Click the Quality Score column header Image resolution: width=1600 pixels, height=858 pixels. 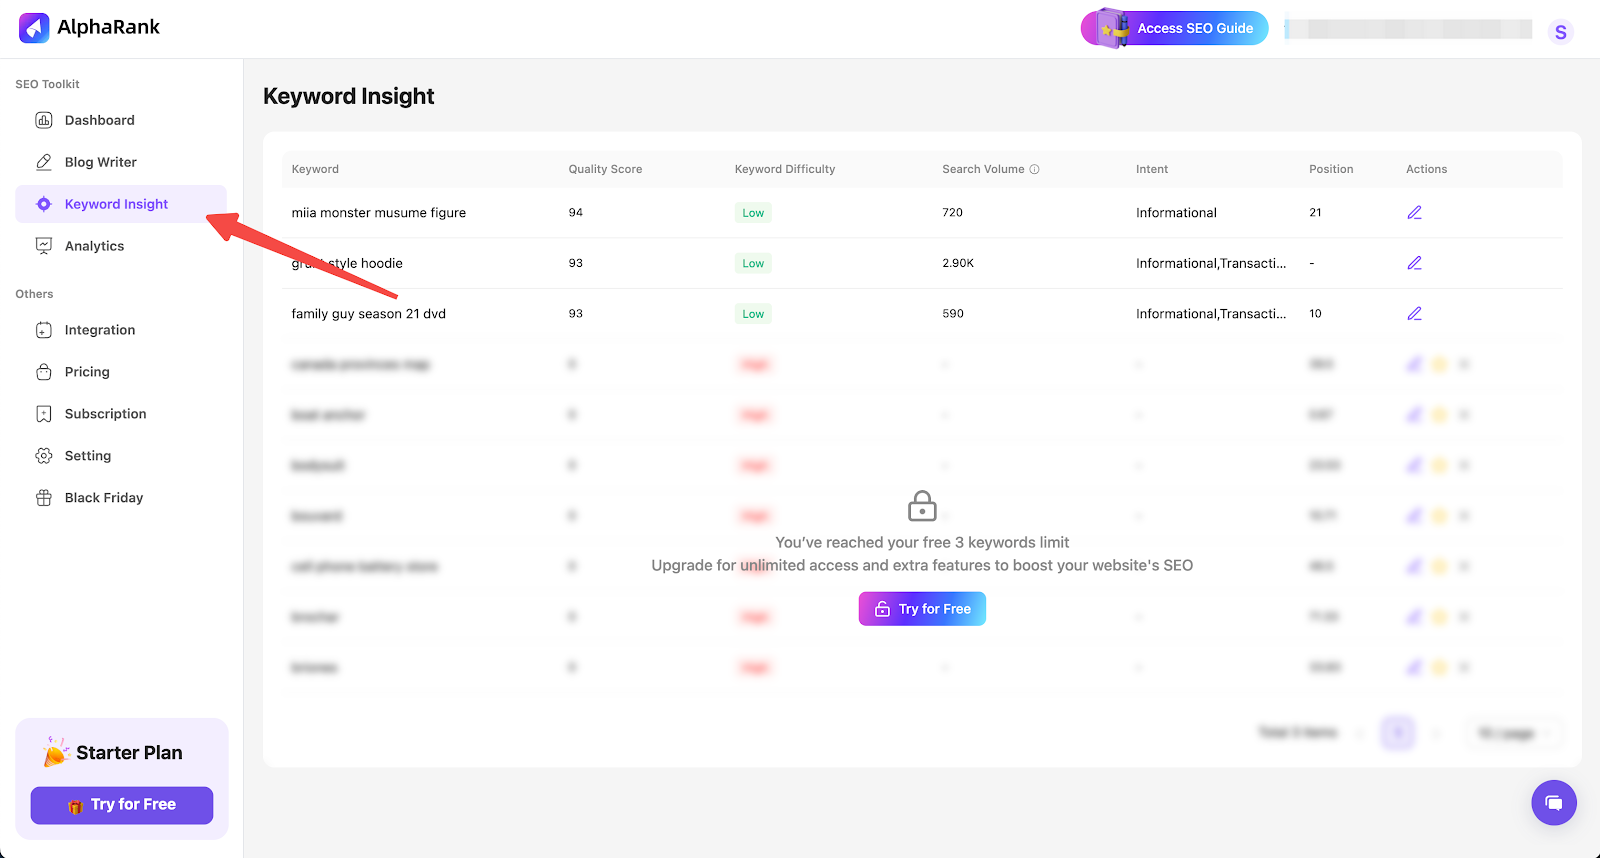coord(605,169)
